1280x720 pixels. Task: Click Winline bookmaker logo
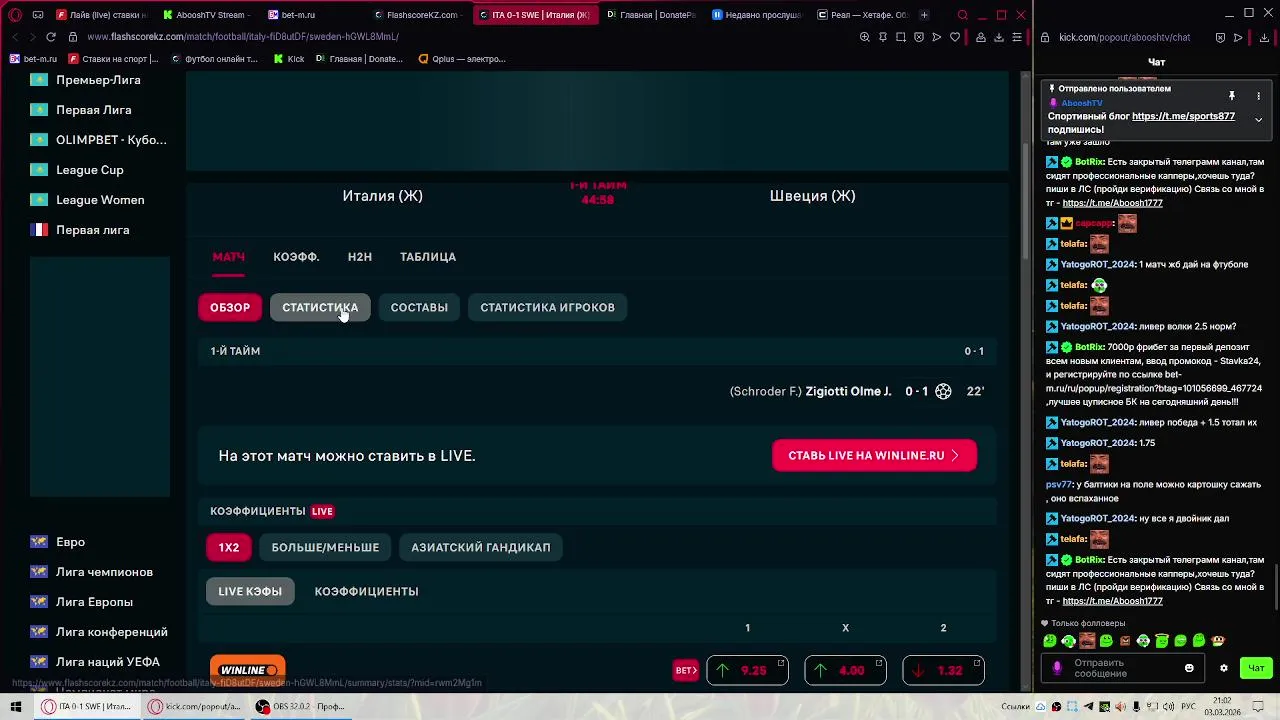pos(248,670)
